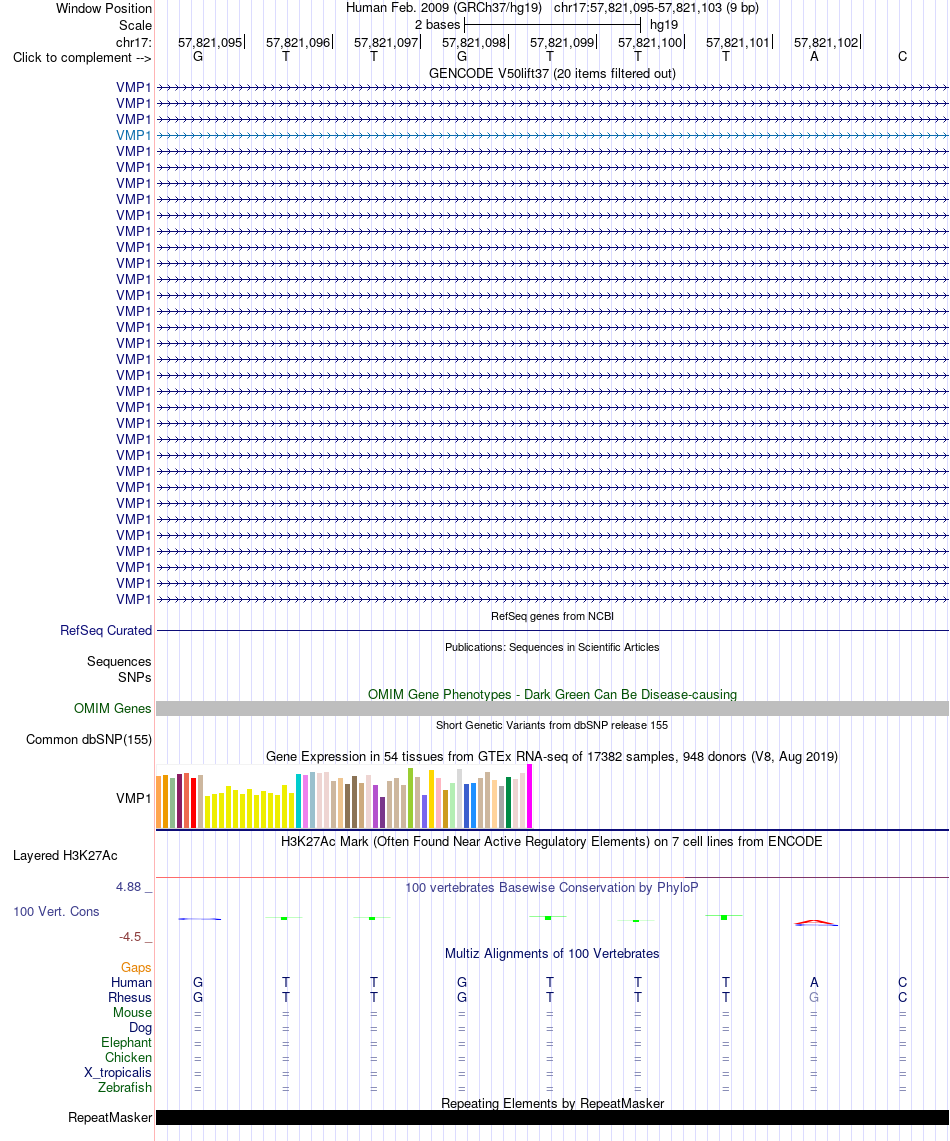Viewport: 950px width, 1141px height.
Task: Open 'Repeating Elements by RepeatMasker' title
Action: click(x=552, y=1104)
